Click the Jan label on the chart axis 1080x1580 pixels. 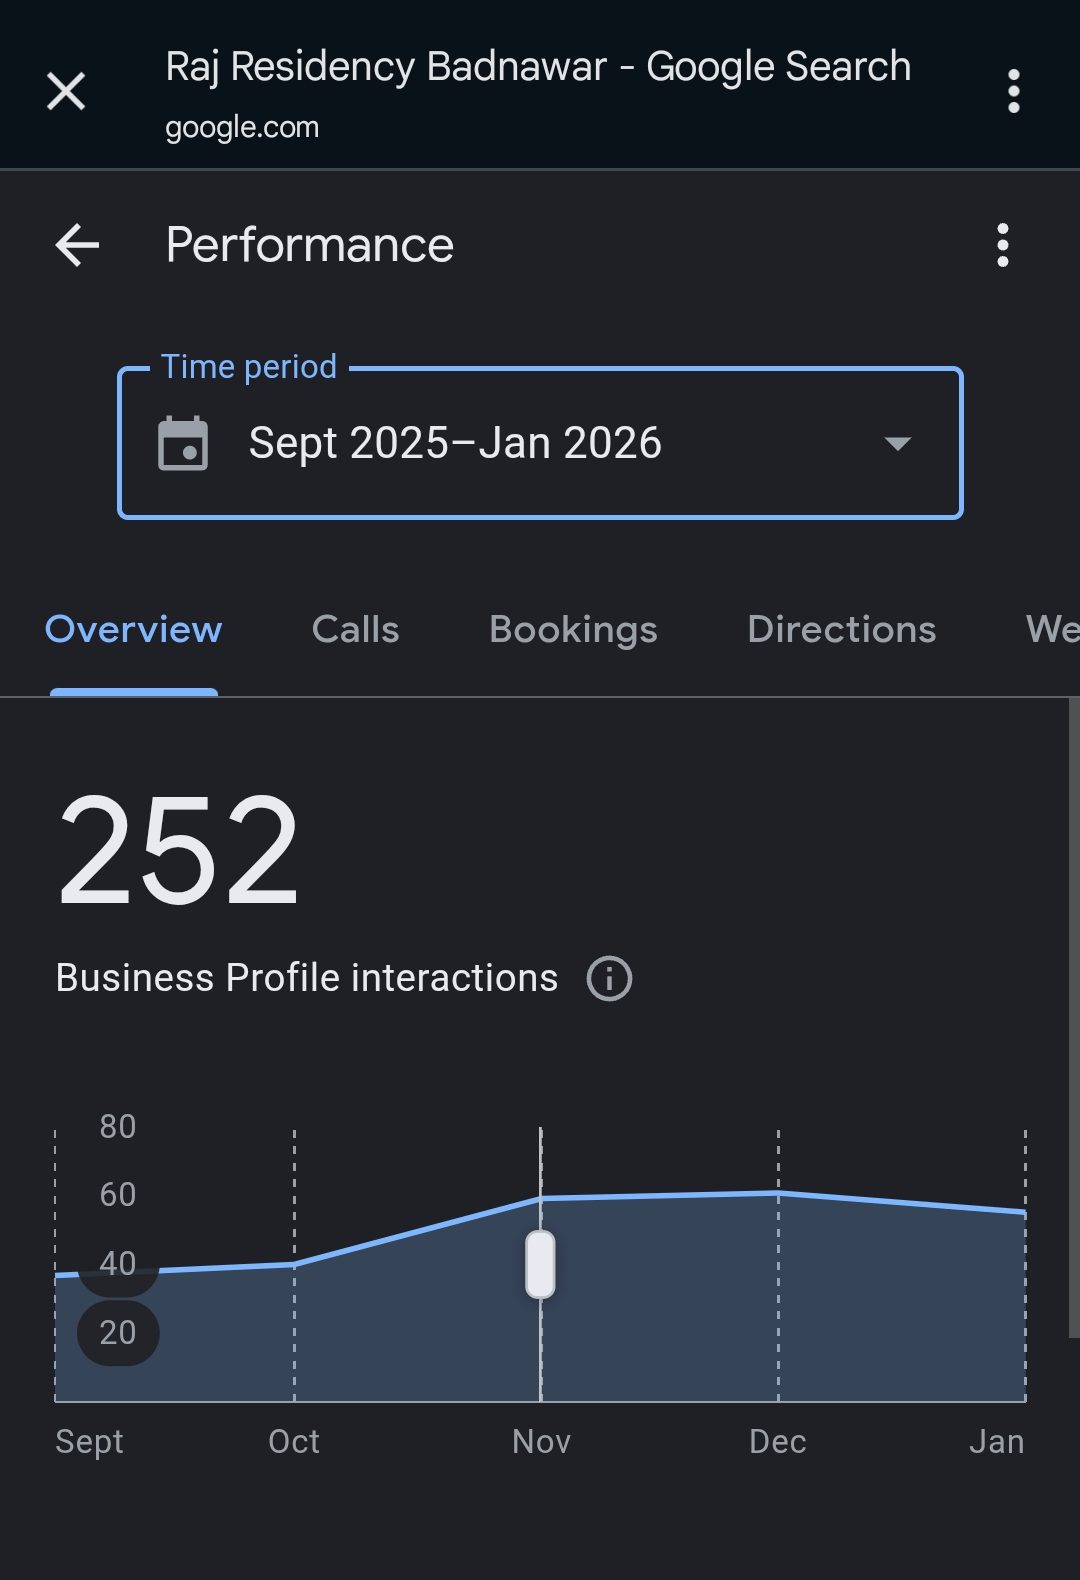(x=996, y=1441)
